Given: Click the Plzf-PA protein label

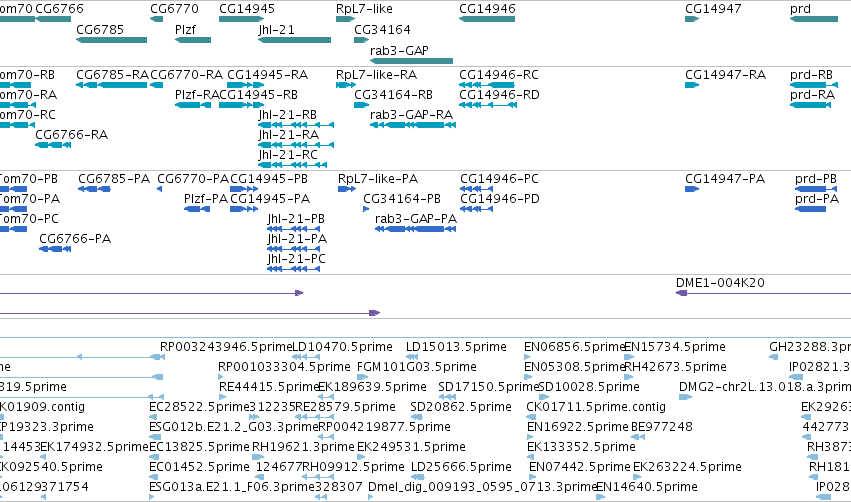Looking at the screenshot, I should pyautogui.click(x=206, y=199).
